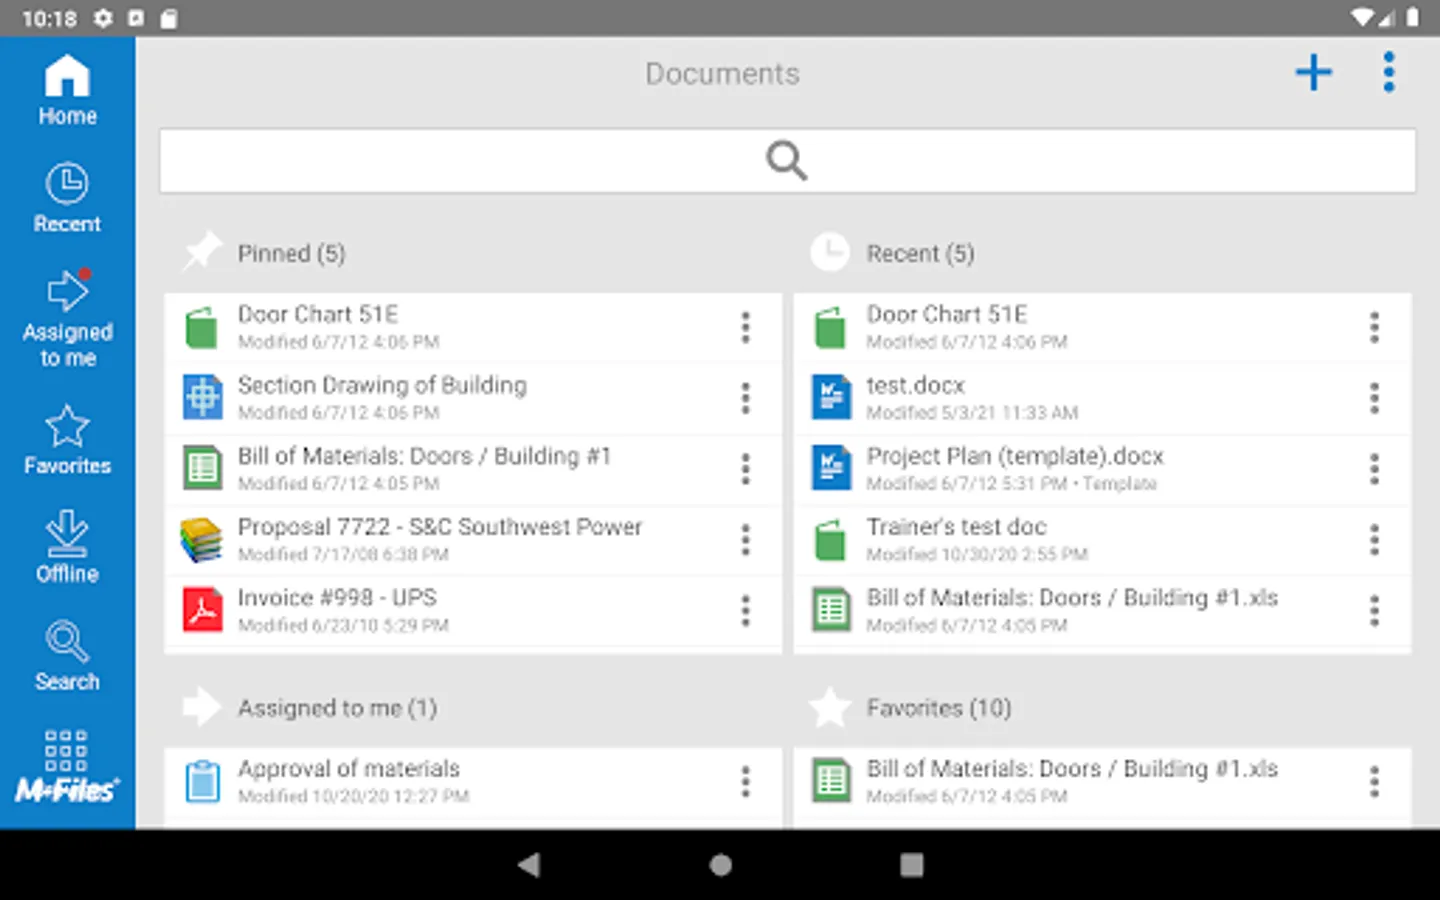This screenshot has width=1440, height=900.
Task: Open options for Approval of materials
Action: pyautogui.click(x=745, y=781)
